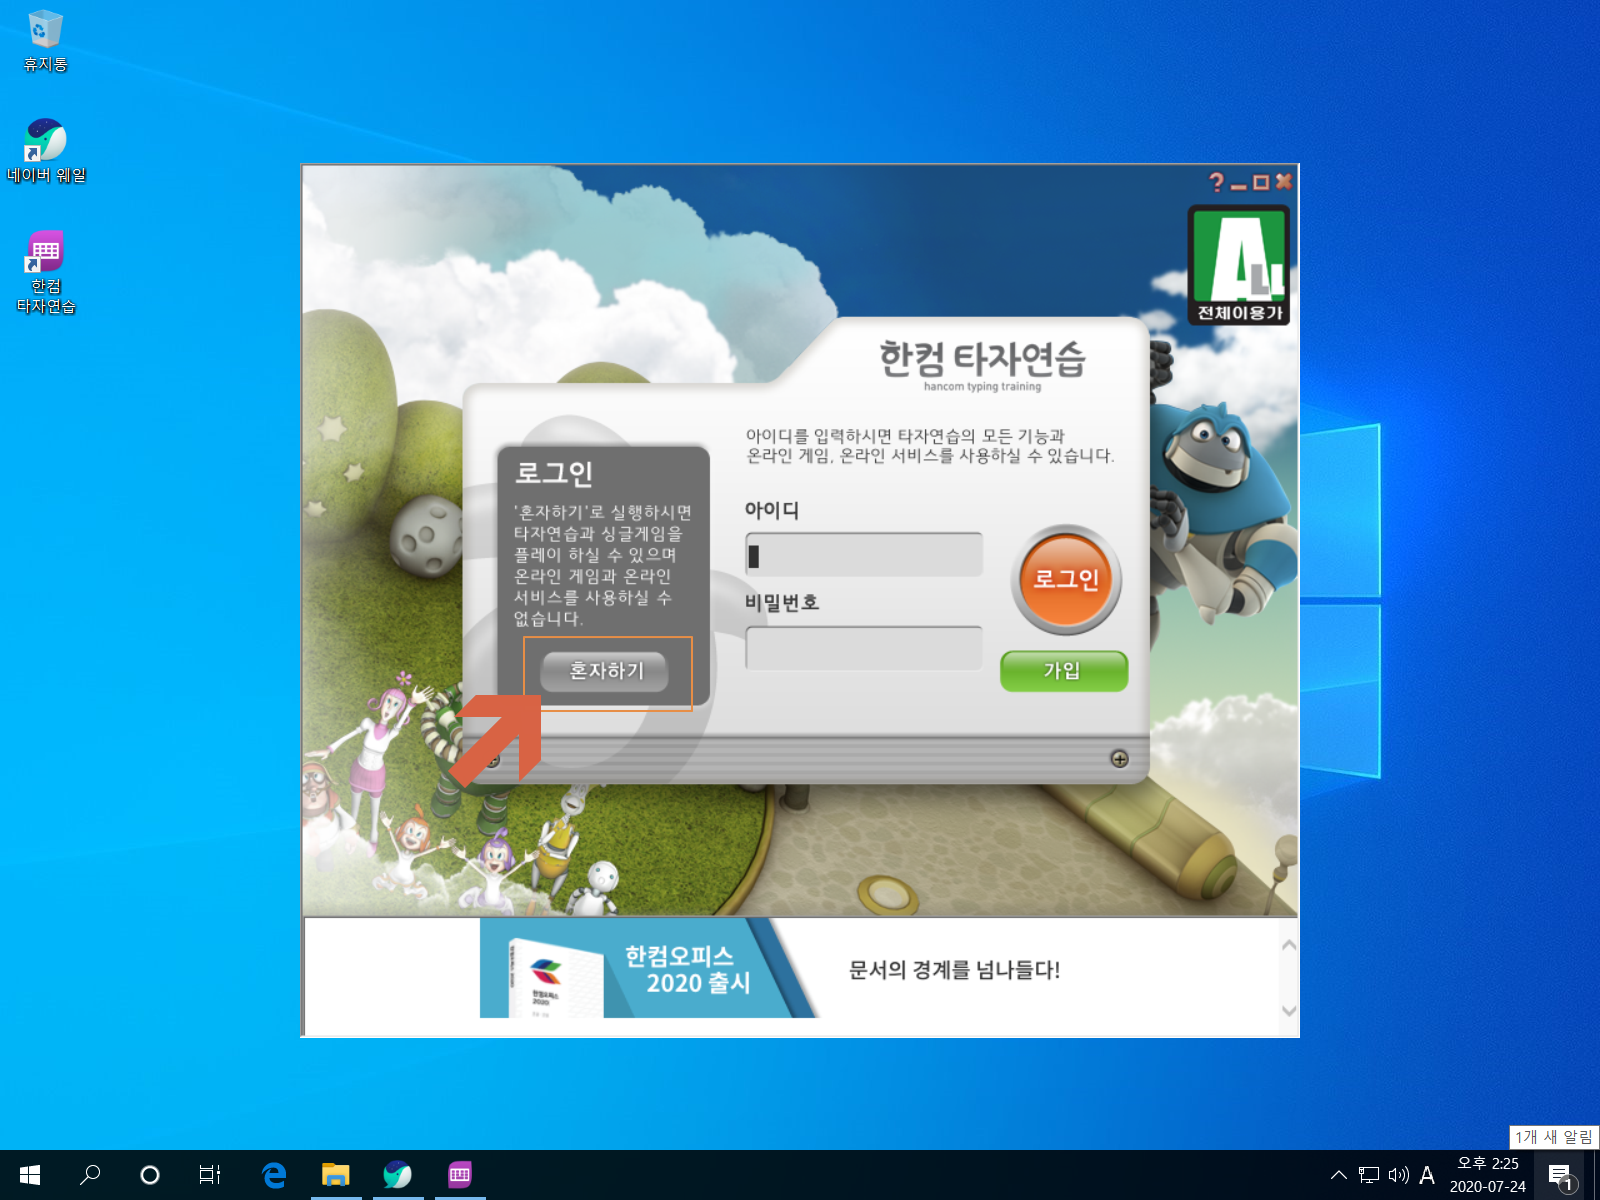Viewport: 1600px width, 1200px height.
Task: Open Task View on taskbar
Action: (210, 1175)
